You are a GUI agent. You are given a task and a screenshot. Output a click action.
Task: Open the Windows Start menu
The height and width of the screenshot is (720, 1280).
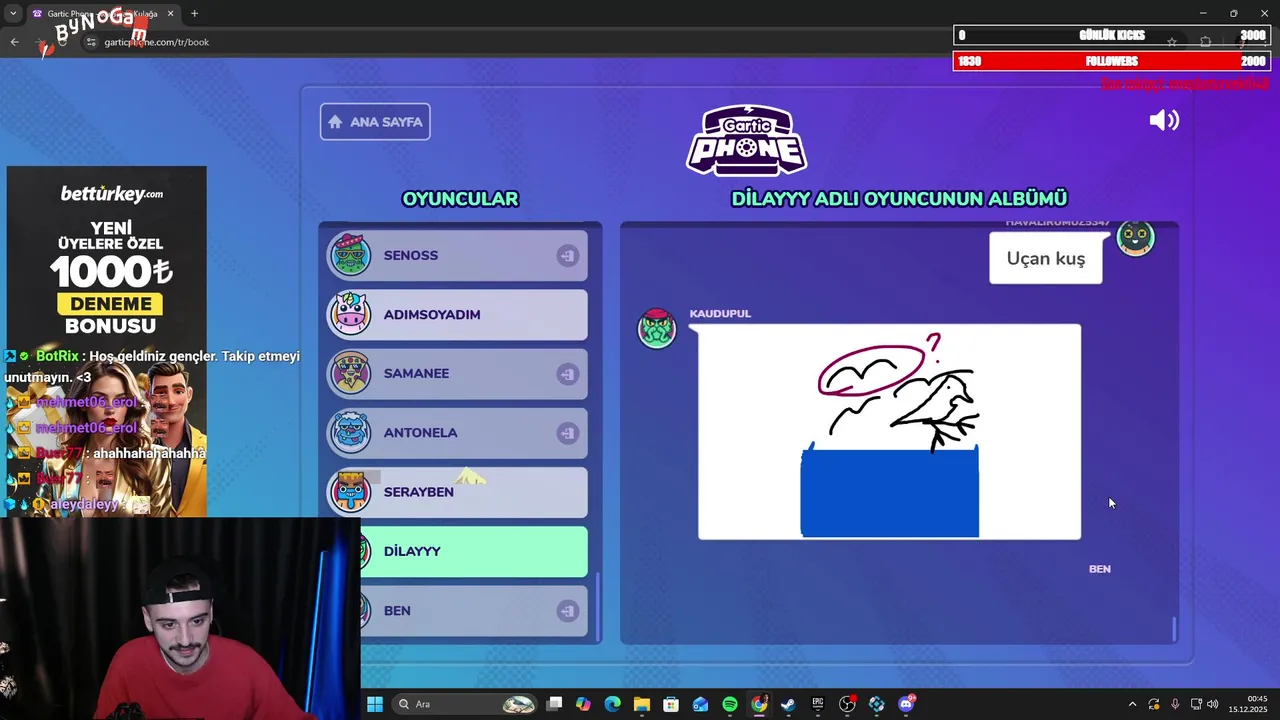pyautogui.click(x=375, y=704)
